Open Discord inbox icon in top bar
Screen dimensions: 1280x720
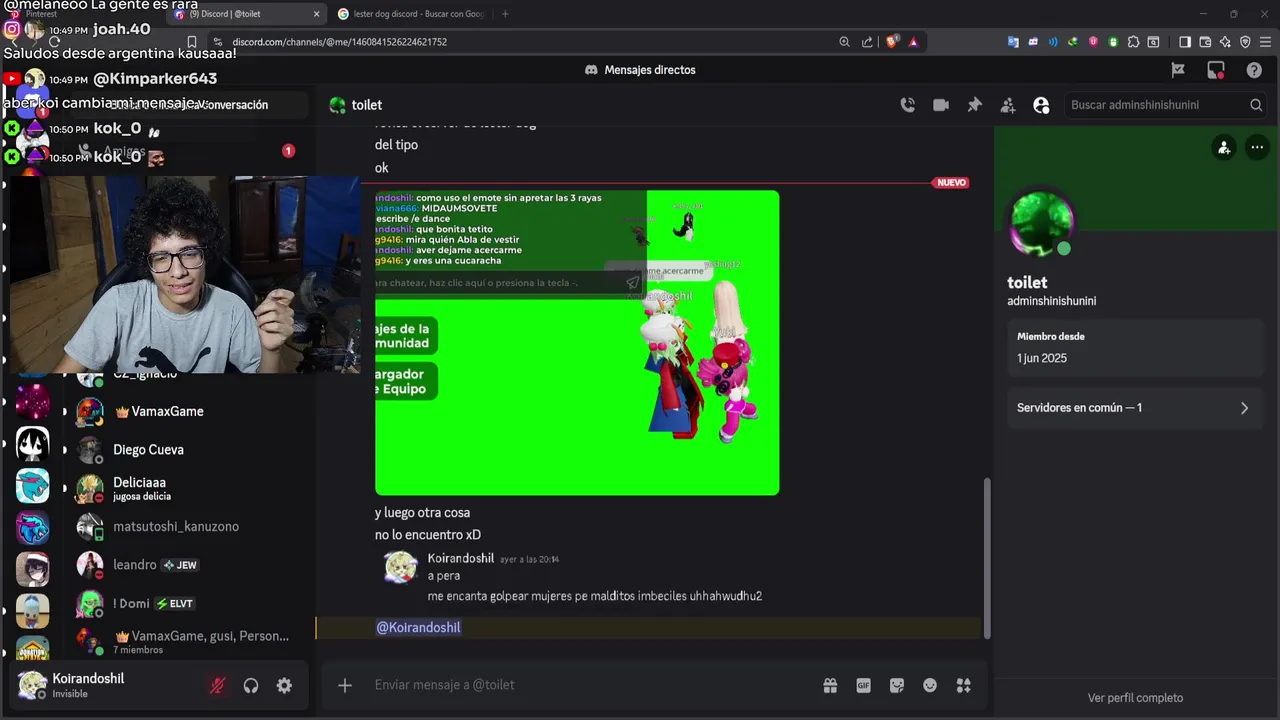(1216, 70)
